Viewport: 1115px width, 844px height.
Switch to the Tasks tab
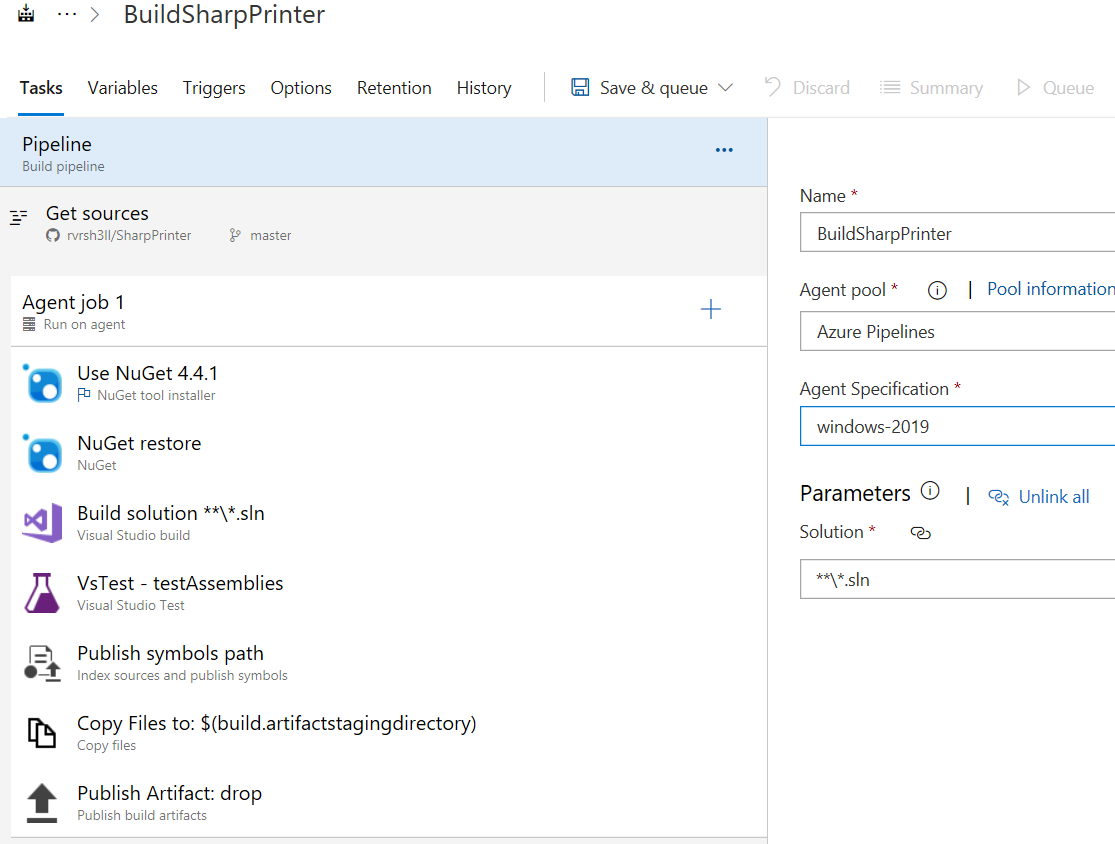coord(41,88)
